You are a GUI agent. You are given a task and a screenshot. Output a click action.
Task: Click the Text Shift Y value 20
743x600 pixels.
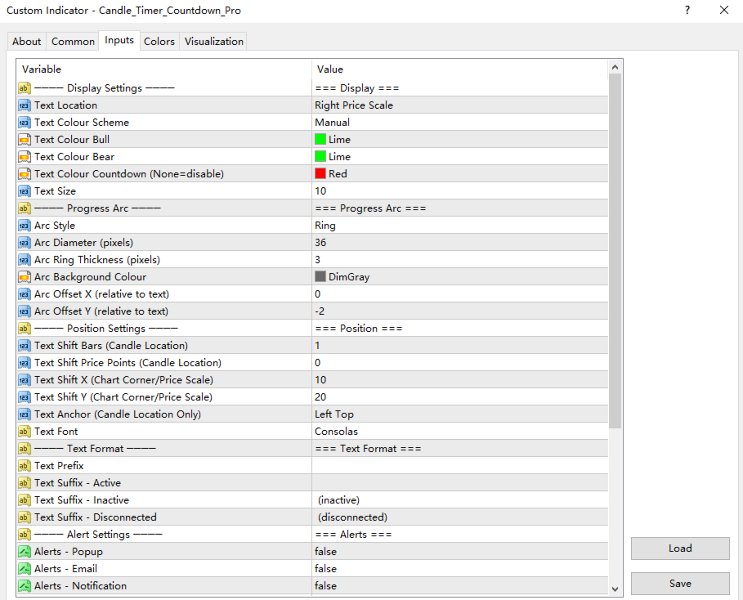[x=460, y=397]
